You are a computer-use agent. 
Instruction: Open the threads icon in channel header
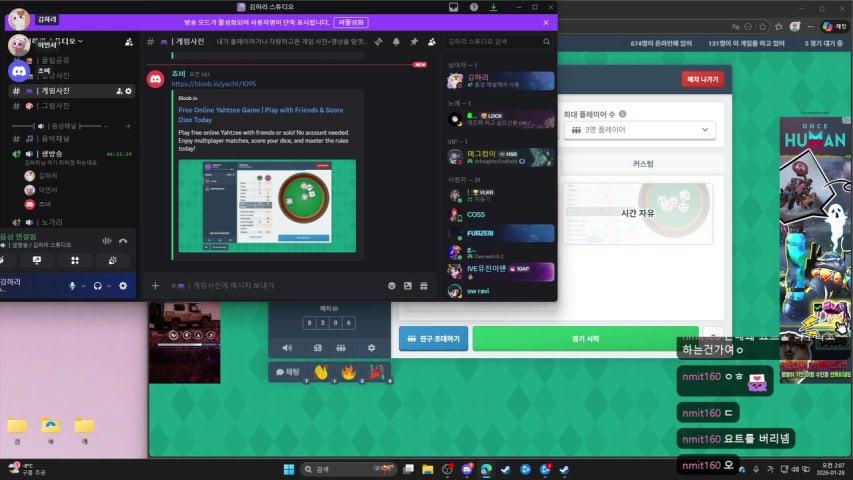(x=378, y=41)
